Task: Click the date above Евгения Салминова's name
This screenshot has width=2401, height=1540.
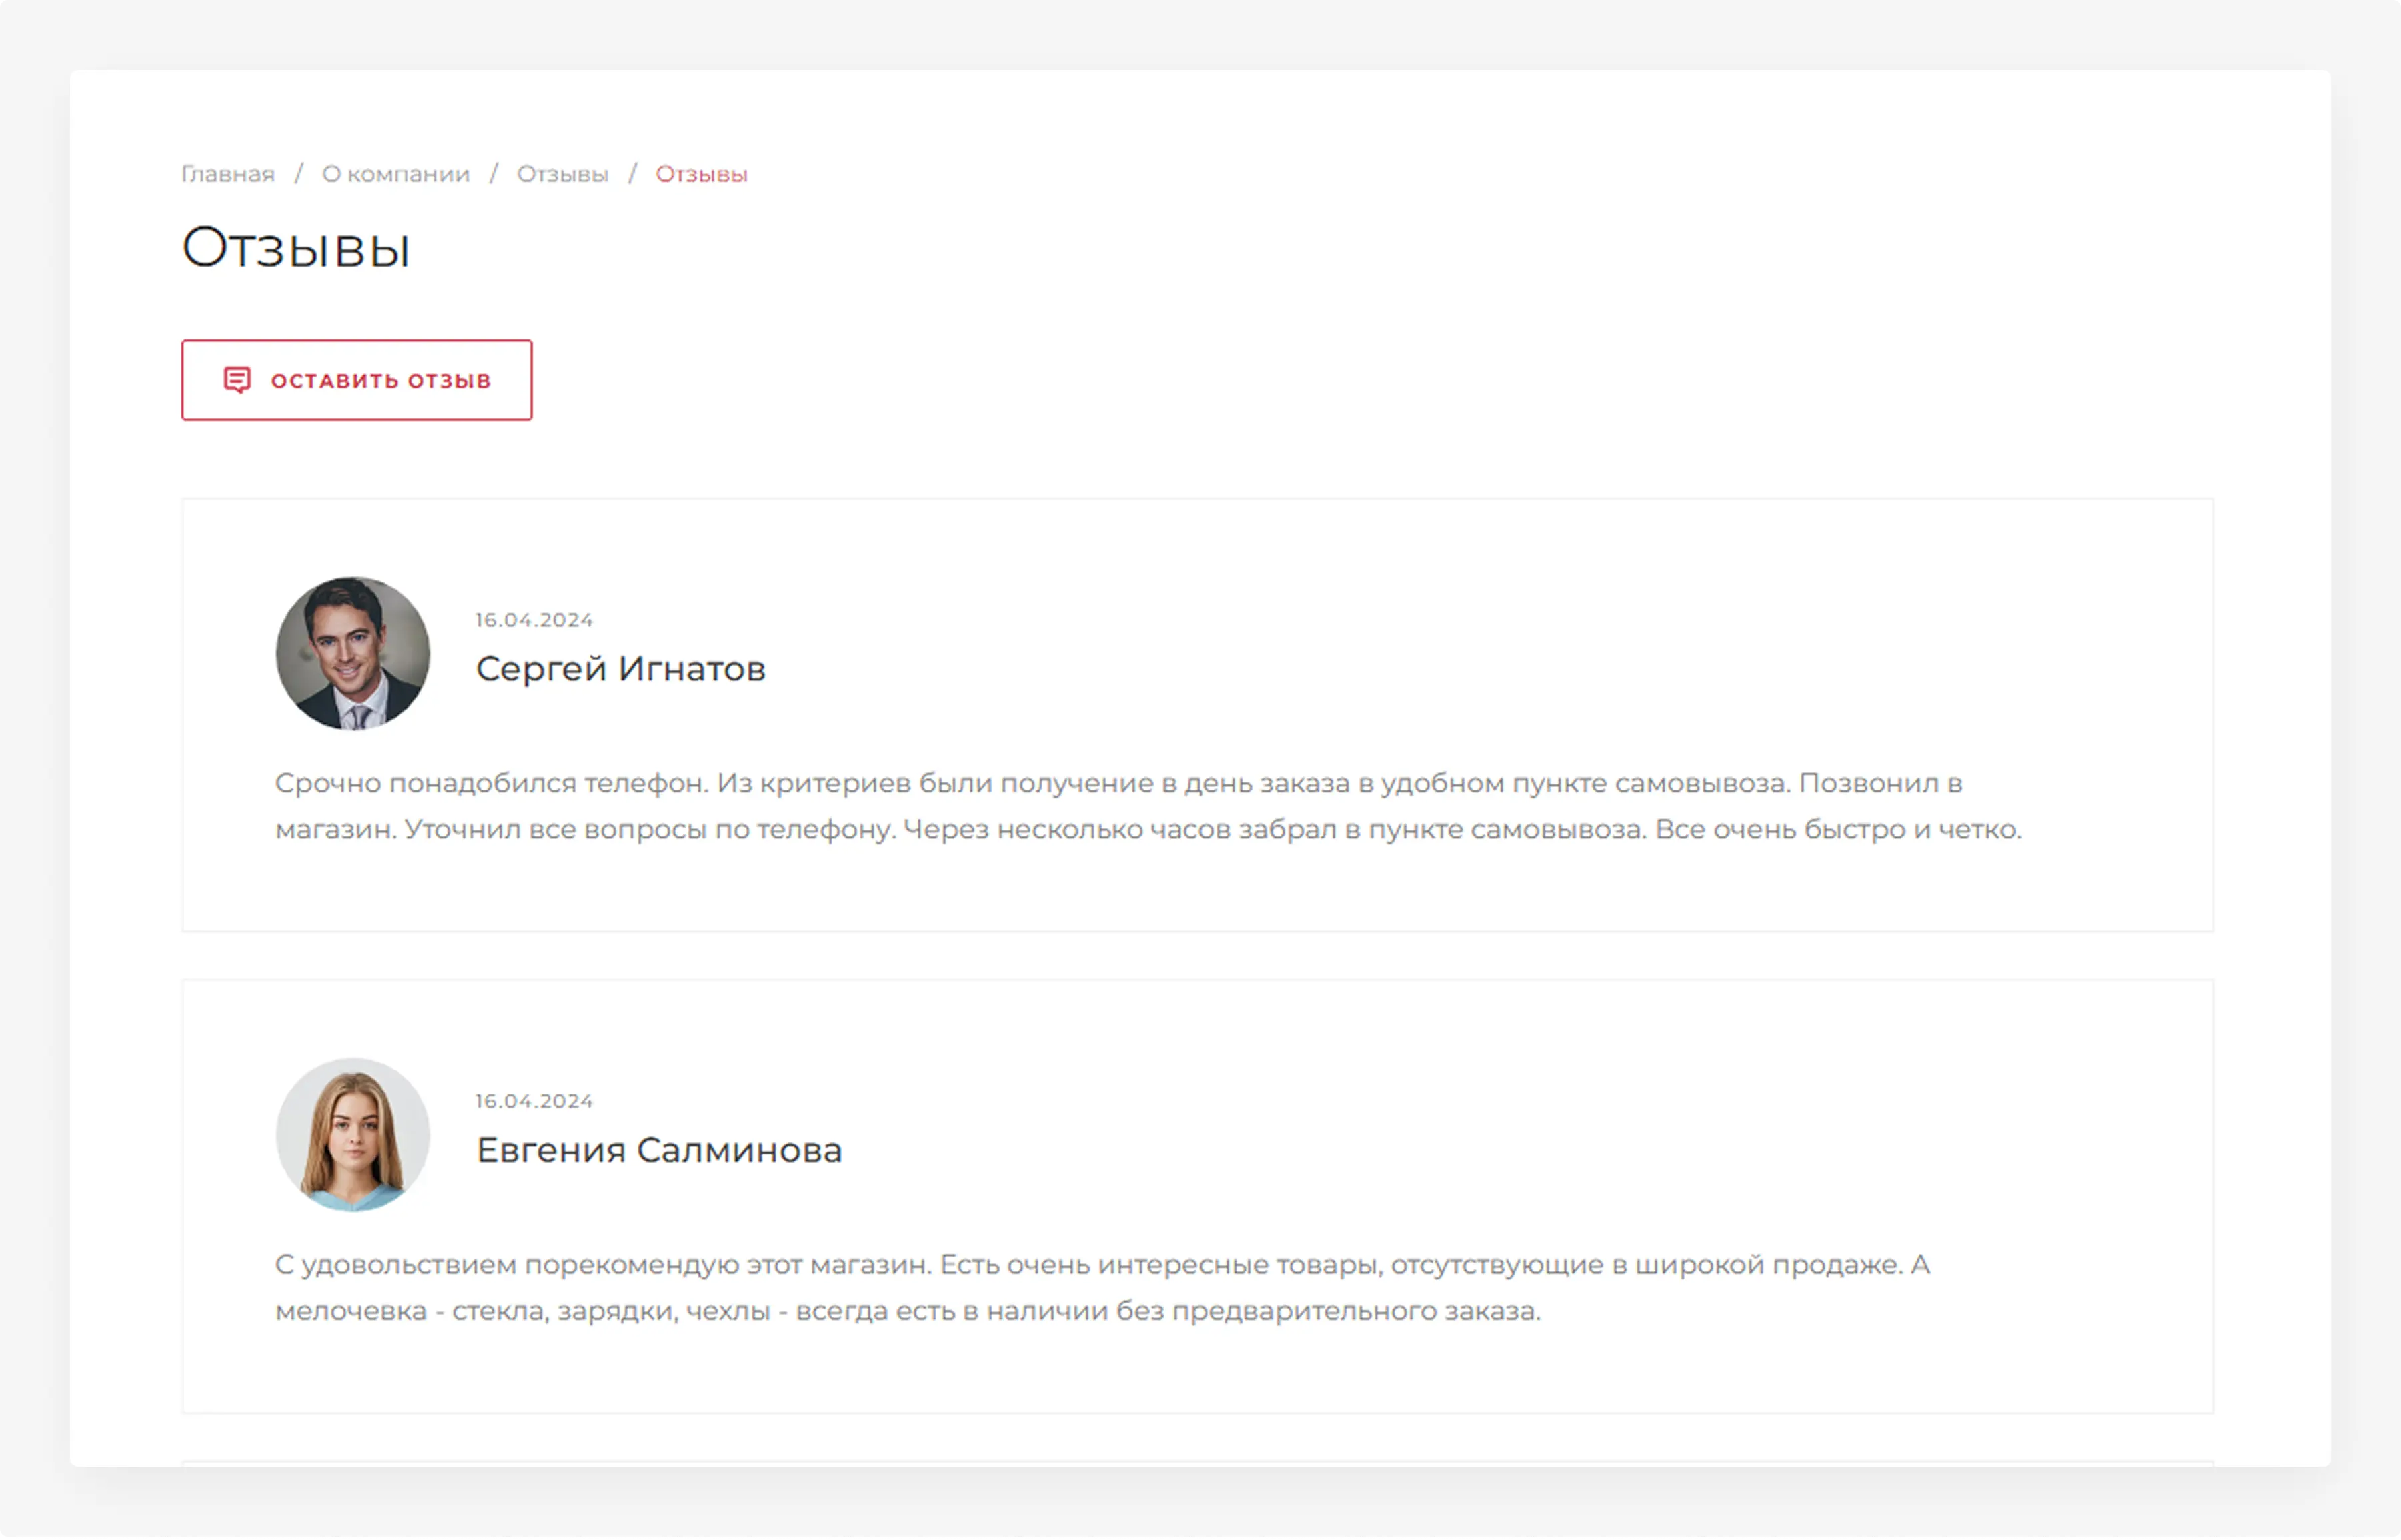Action: point(534,1101)
